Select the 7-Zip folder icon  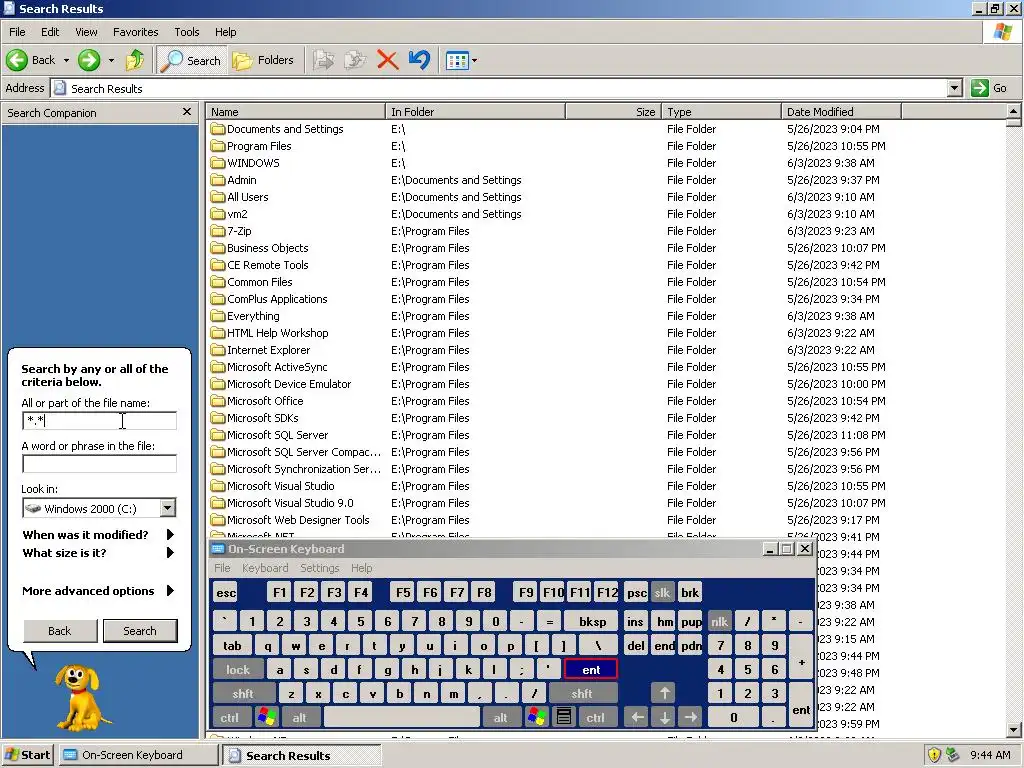217,231
